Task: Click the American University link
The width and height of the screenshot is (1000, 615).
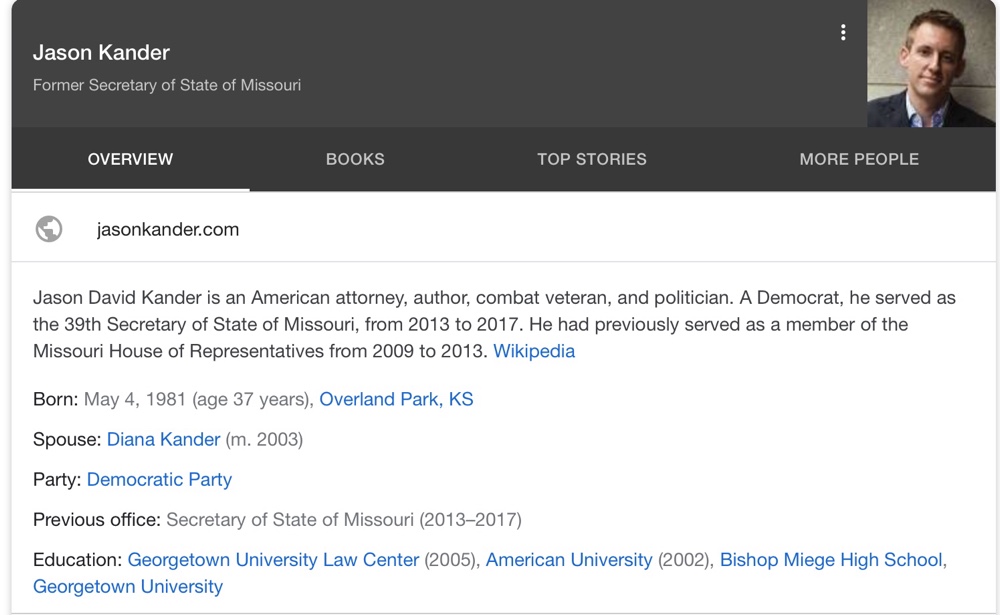Action: [x=568, y=559]
